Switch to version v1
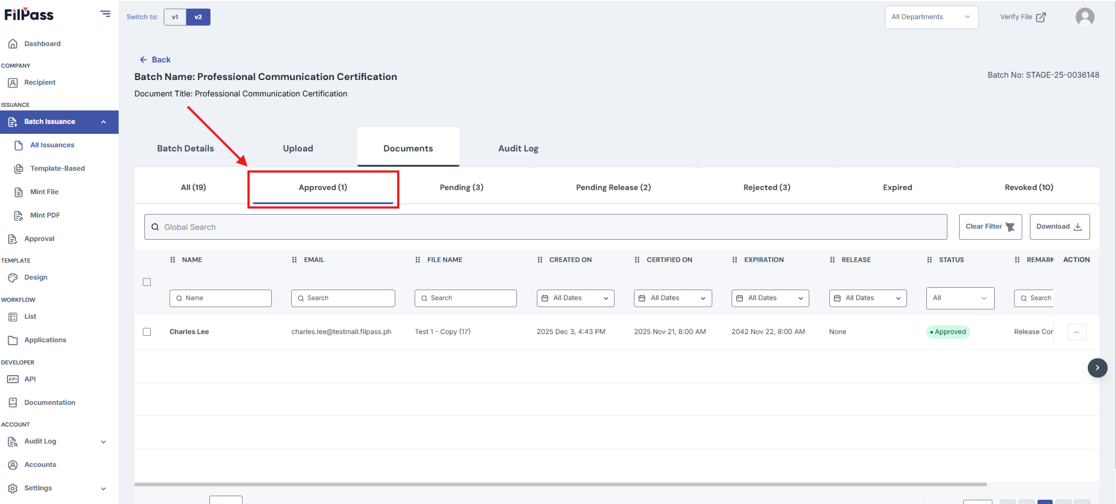The width and height of the screenshot is (1116, 504). pos(175,17)
